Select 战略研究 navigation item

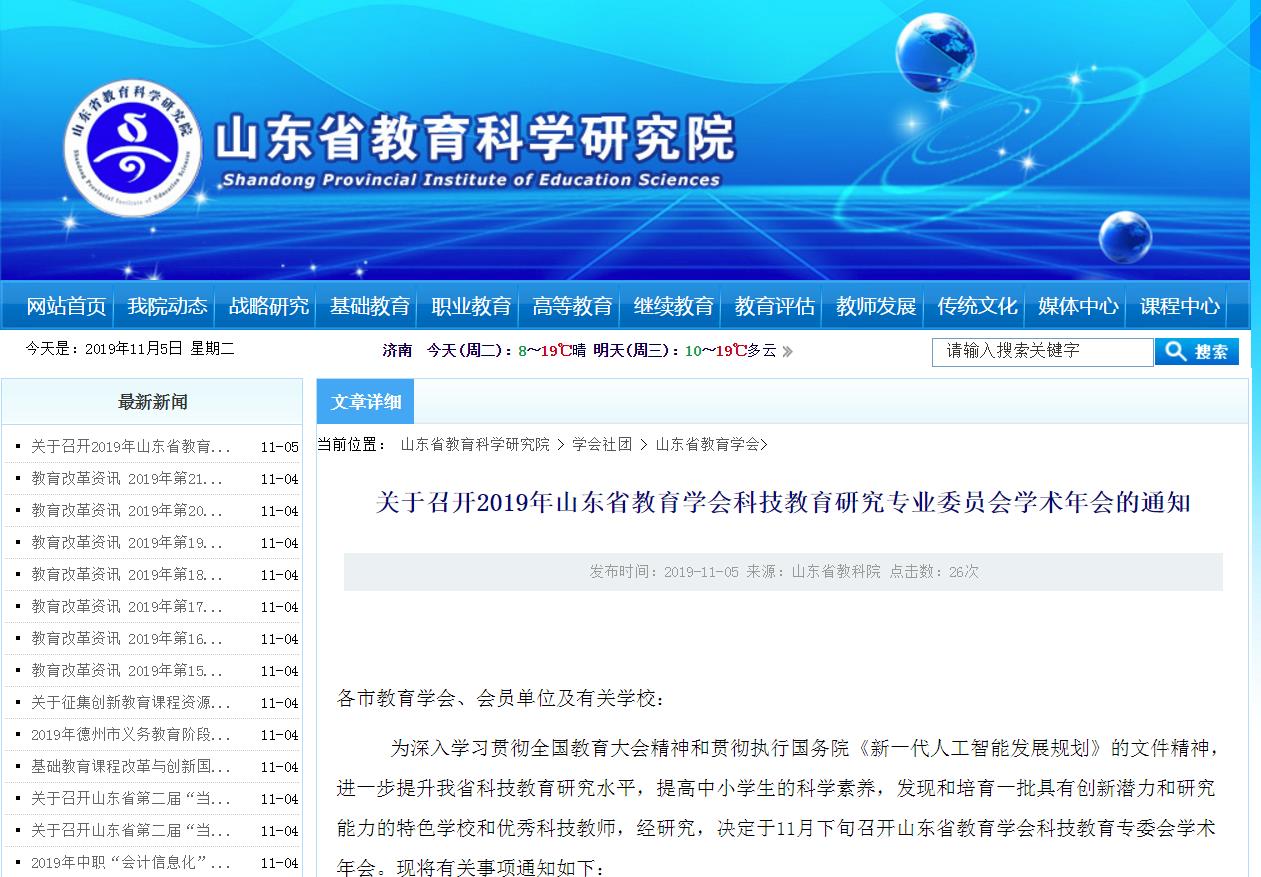(269, 306)
